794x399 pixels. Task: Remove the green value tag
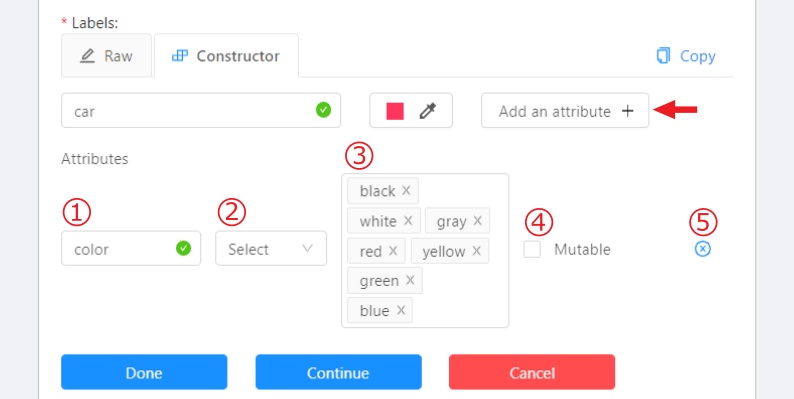[x=410, y=280]
